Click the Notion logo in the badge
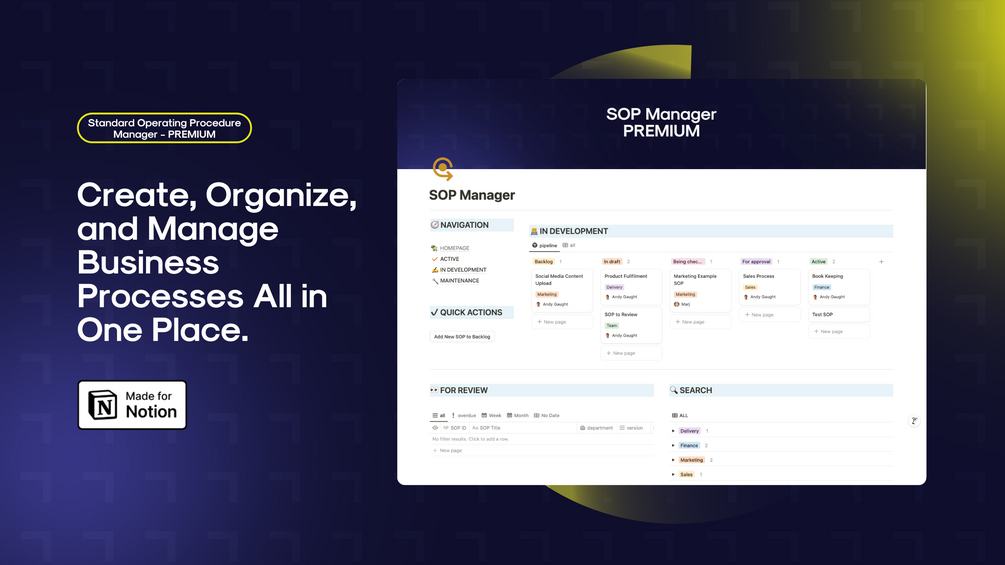Screen dimensions: 1005x565 103,405
